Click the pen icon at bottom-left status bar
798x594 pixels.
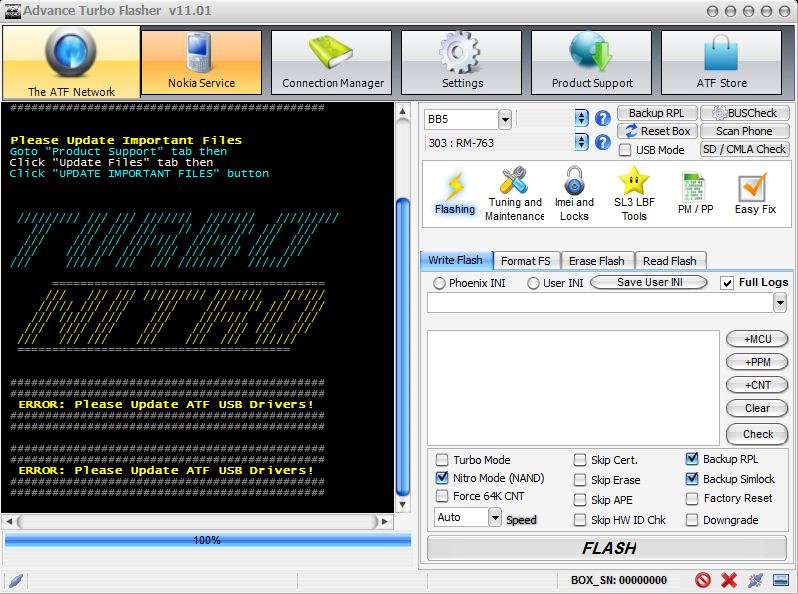click(x=16, y=580)
